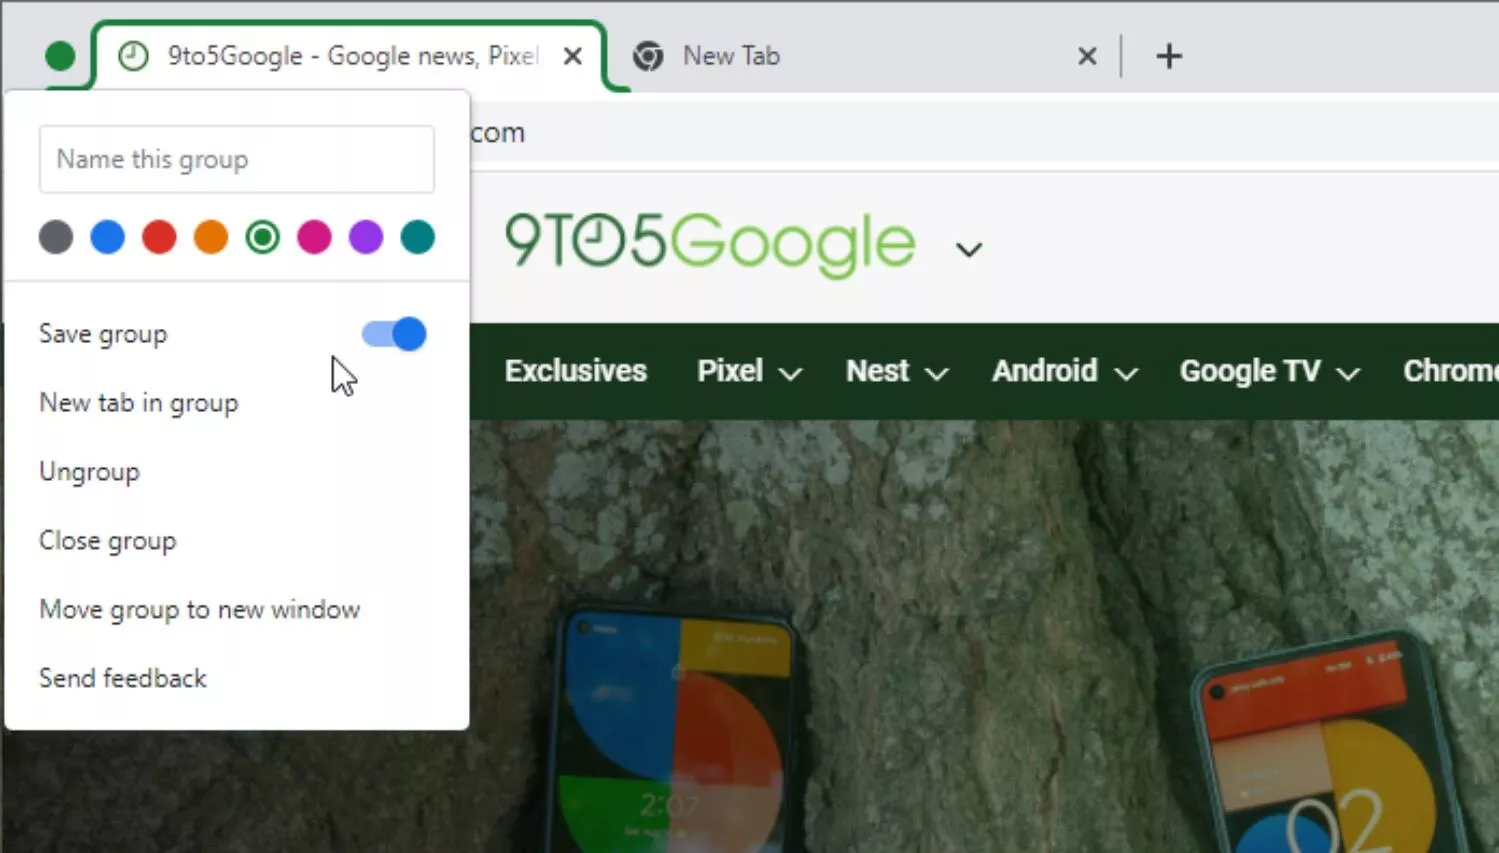Open the Nest dropdown menu
This screenshot has height=853, width=1499.
tap(896, 371)
